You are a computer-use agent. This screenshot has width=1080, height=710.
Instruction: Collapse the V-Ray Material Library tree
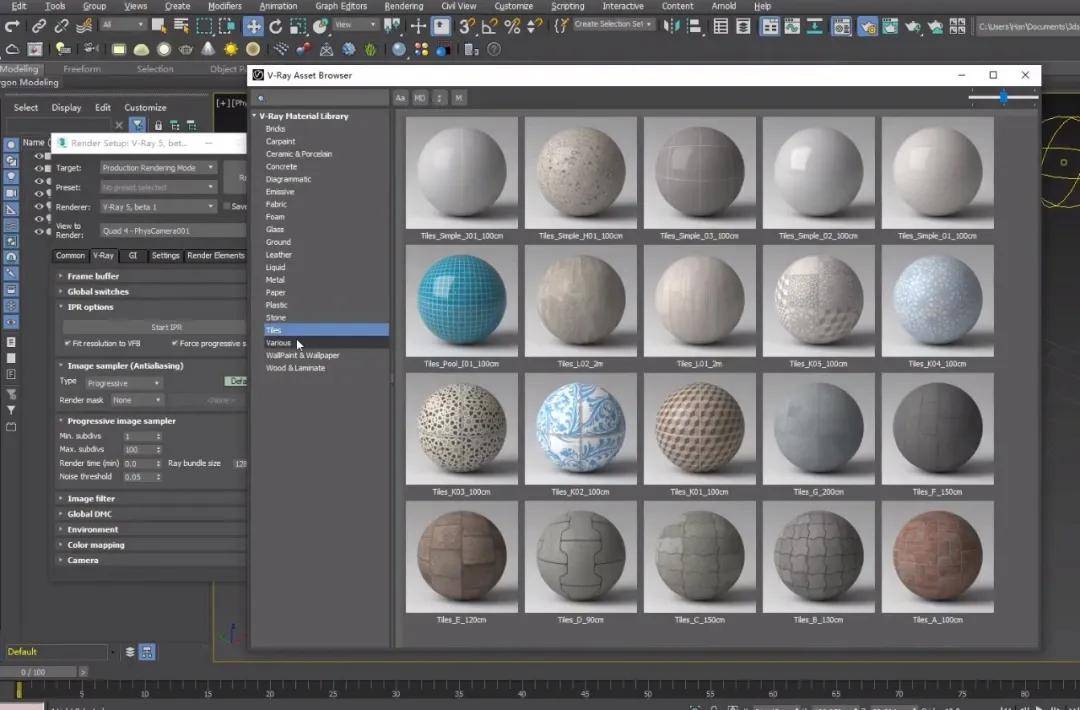(x=255, y=116)
